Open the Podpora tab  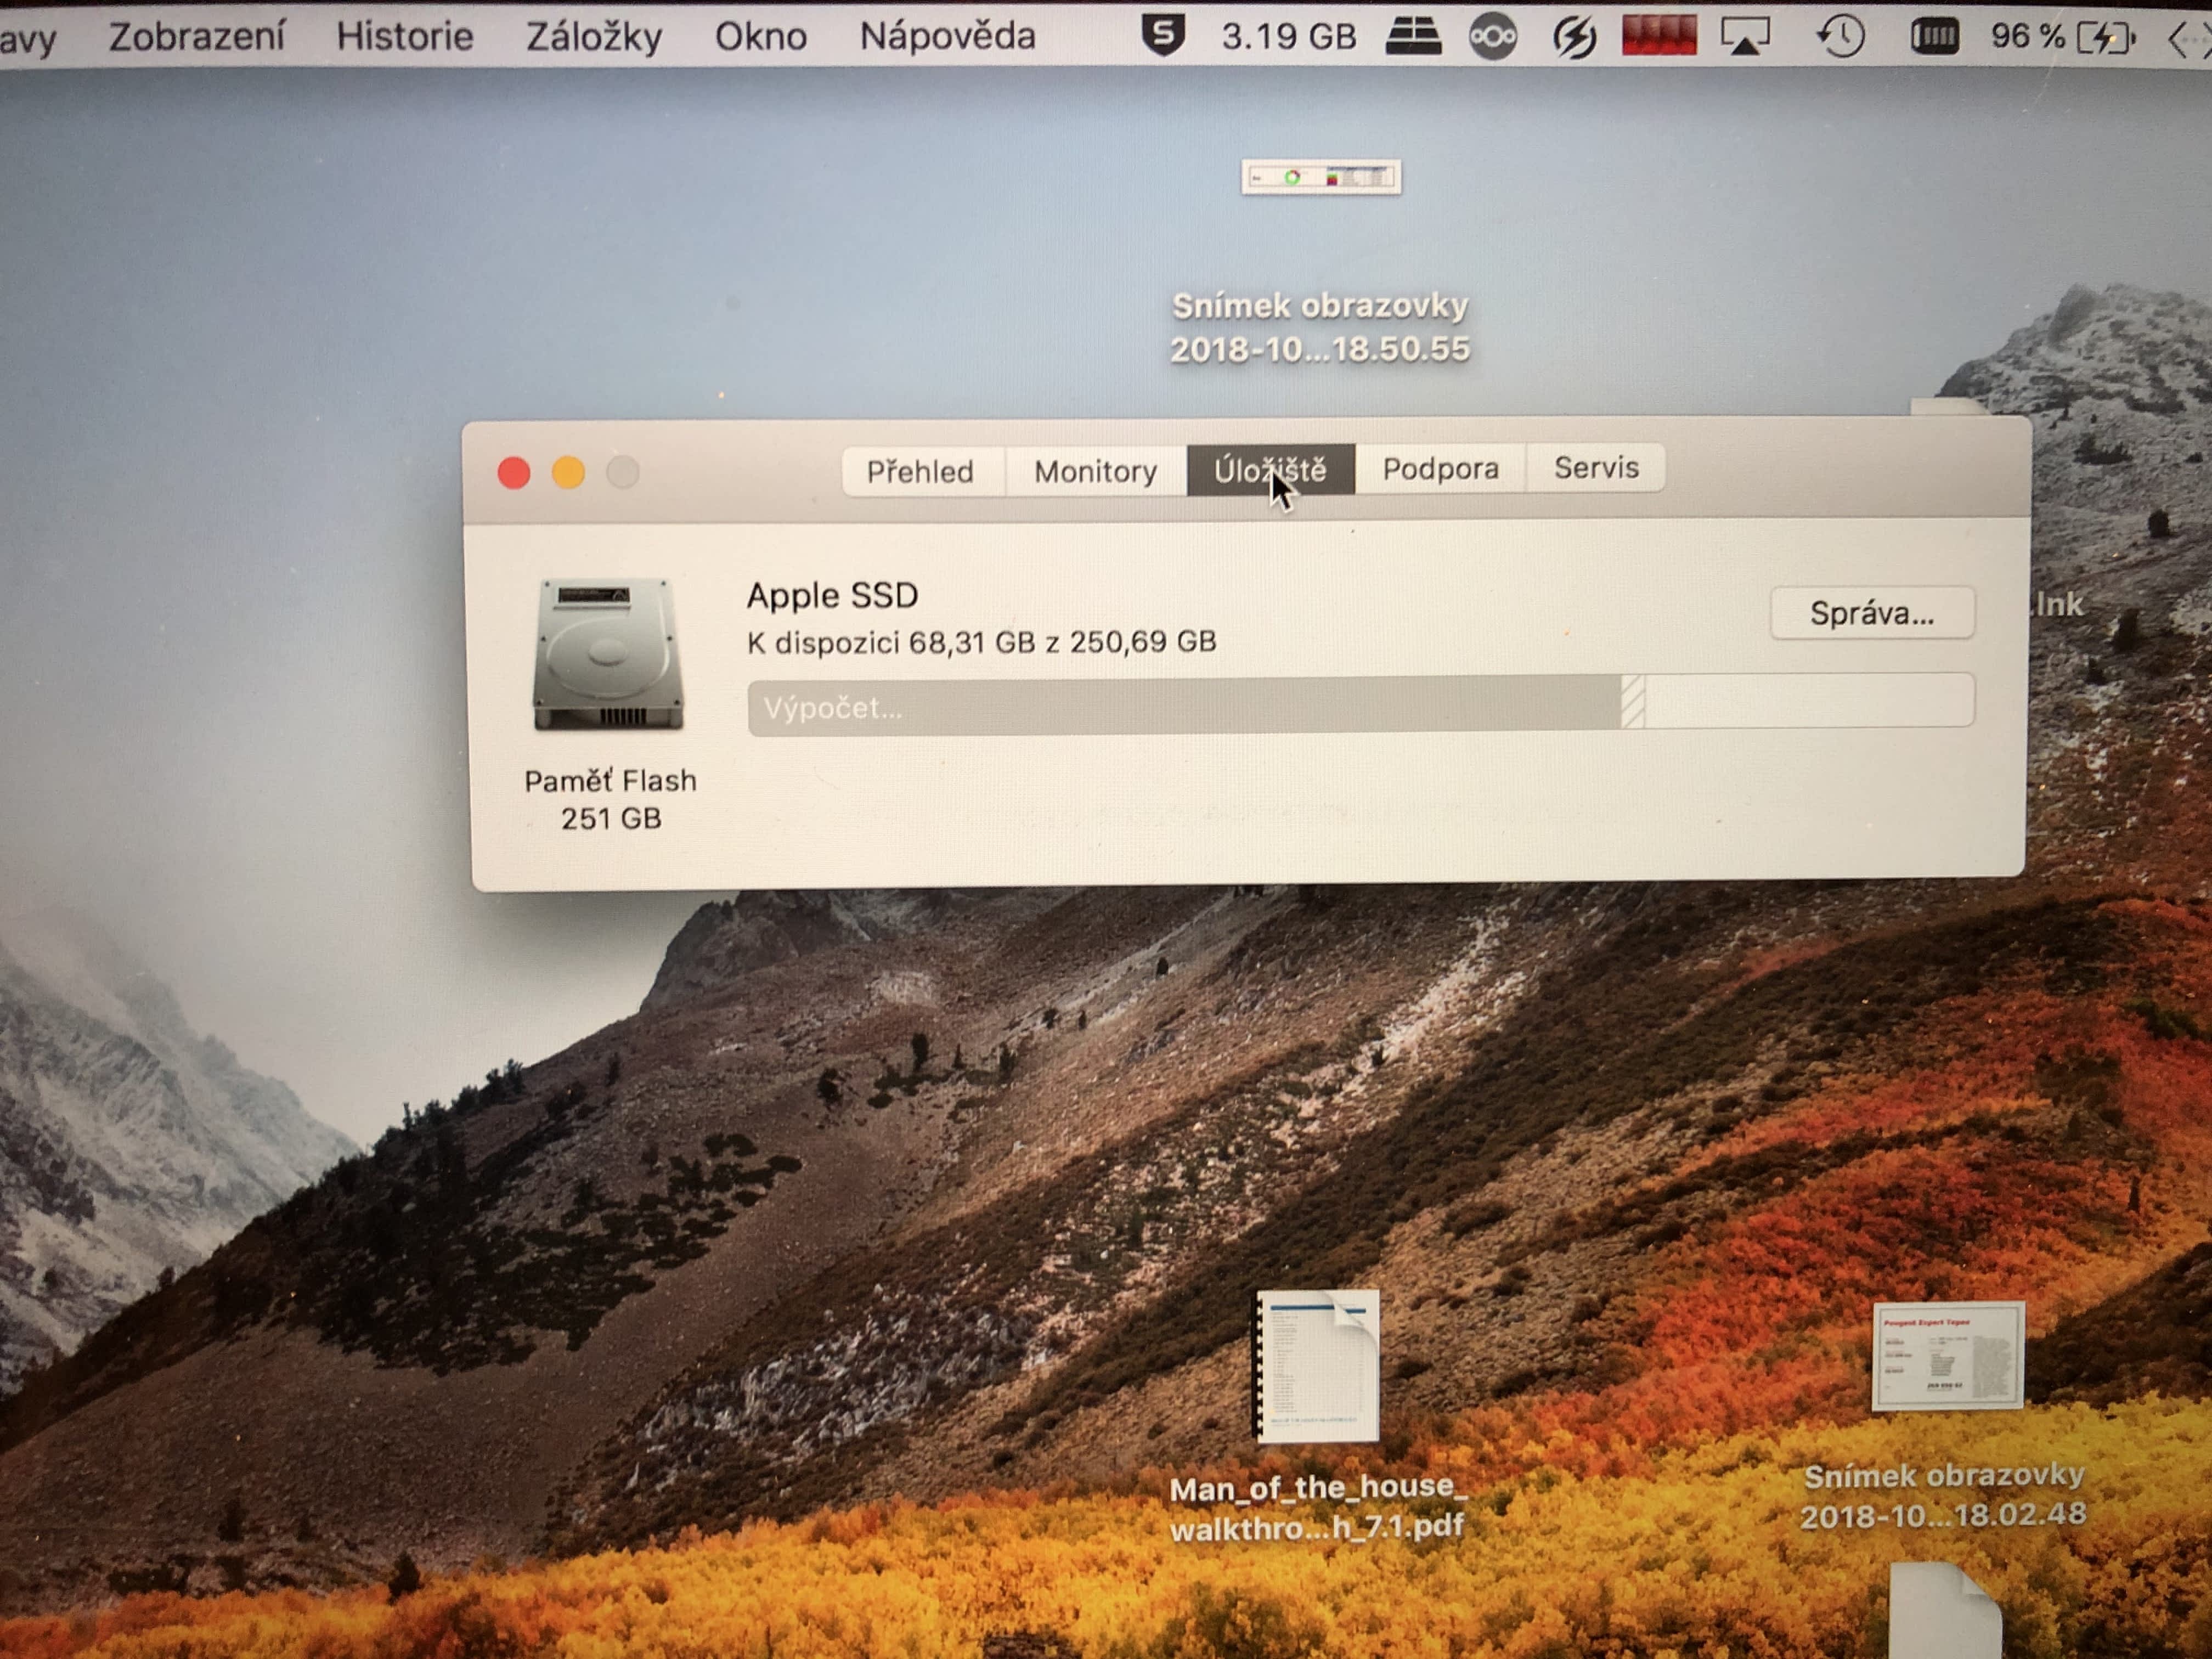coord(1440,468)
